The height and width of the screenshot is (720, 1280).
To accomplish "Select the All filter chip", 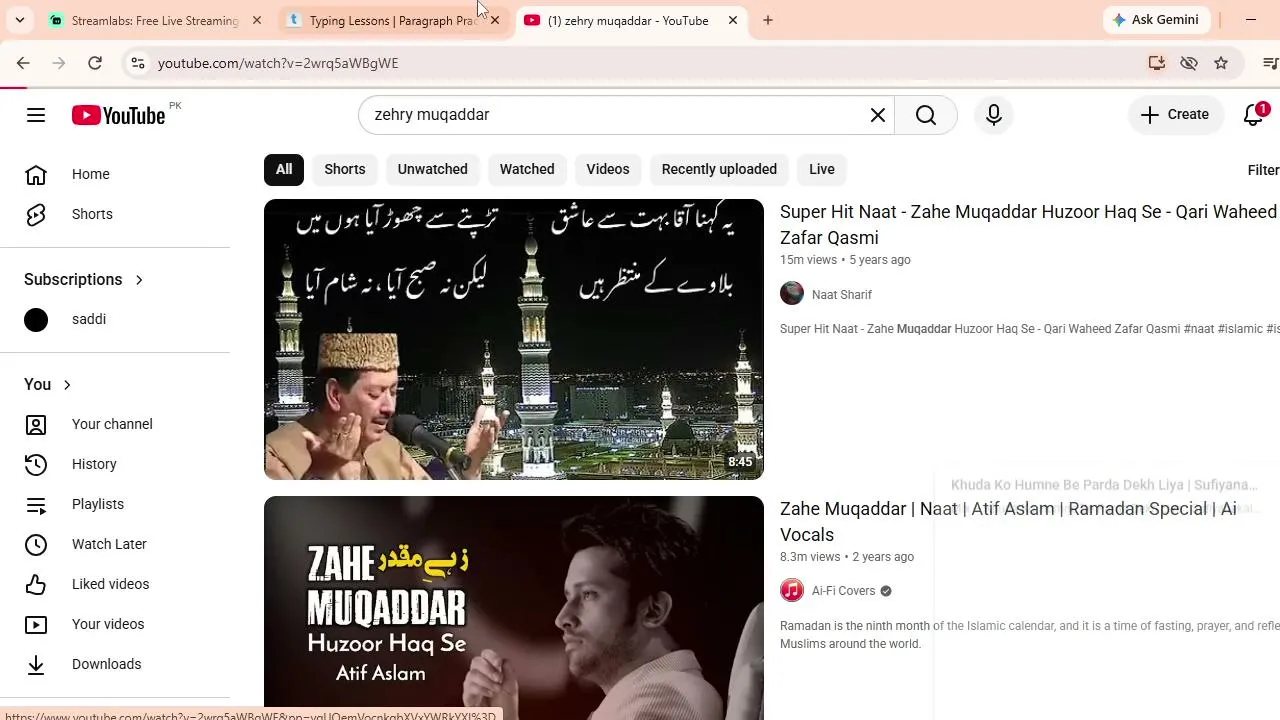I will tap(284, 169).
